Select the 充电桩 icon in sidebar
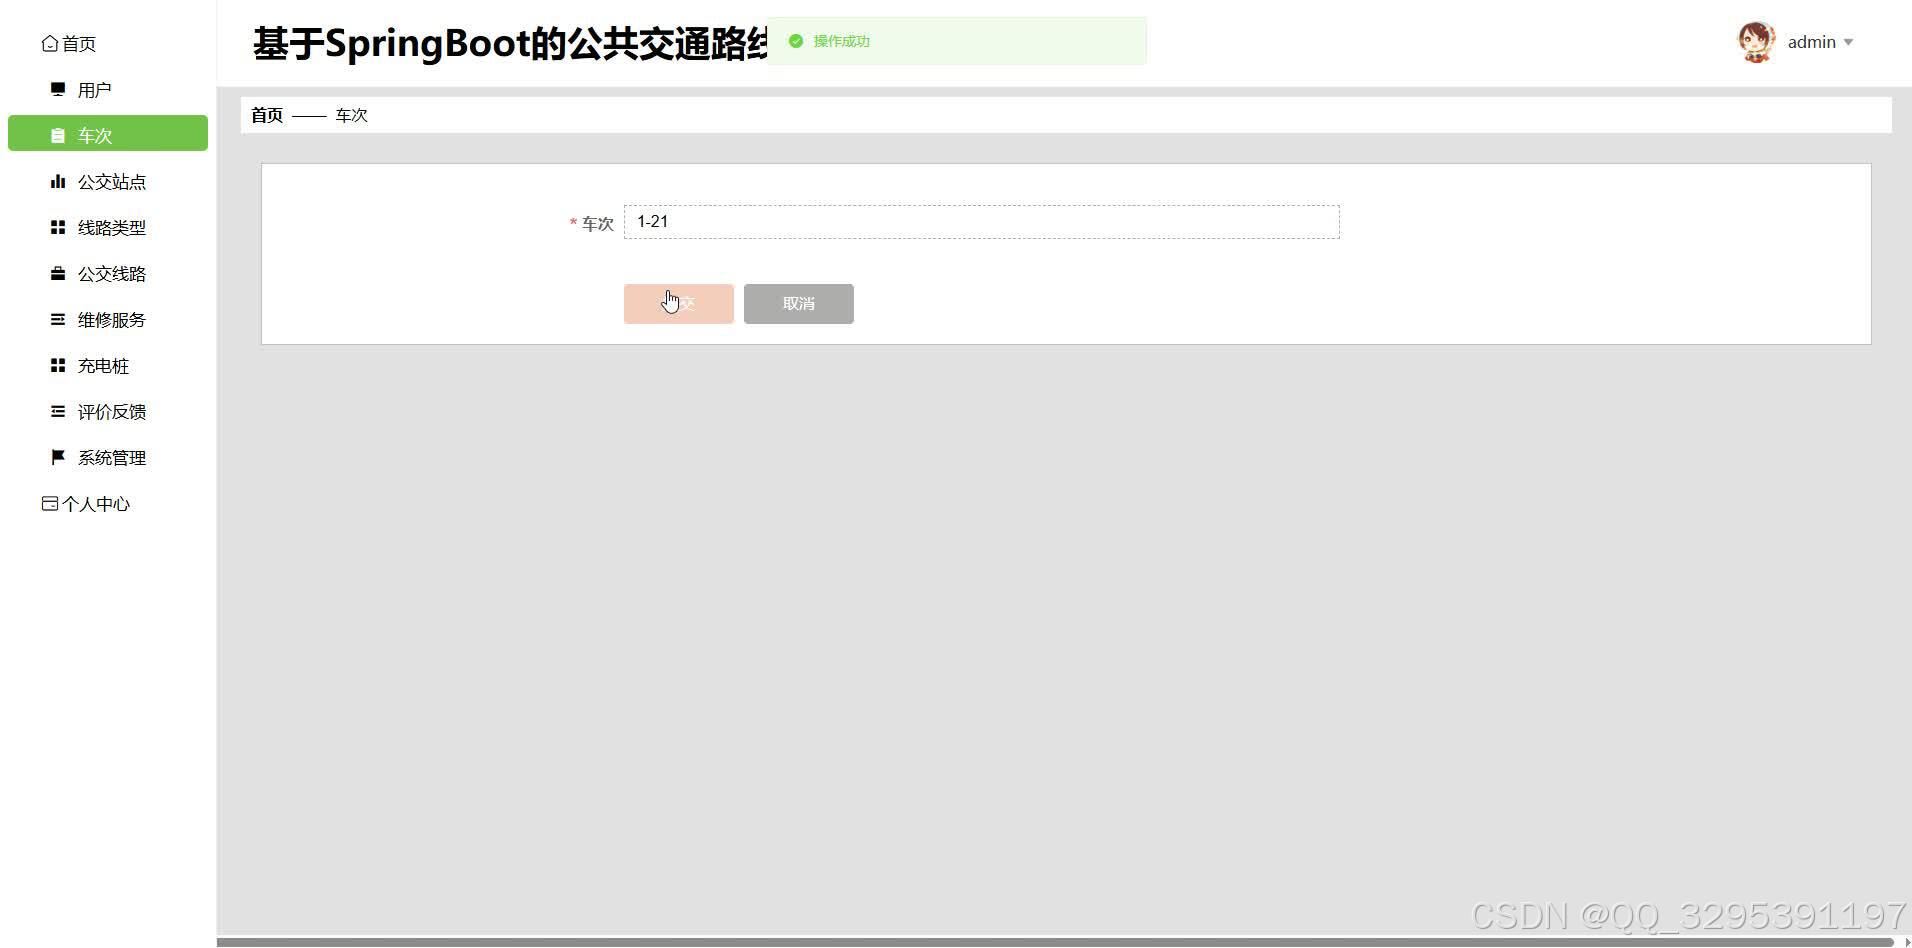 (x=57, y=365)
